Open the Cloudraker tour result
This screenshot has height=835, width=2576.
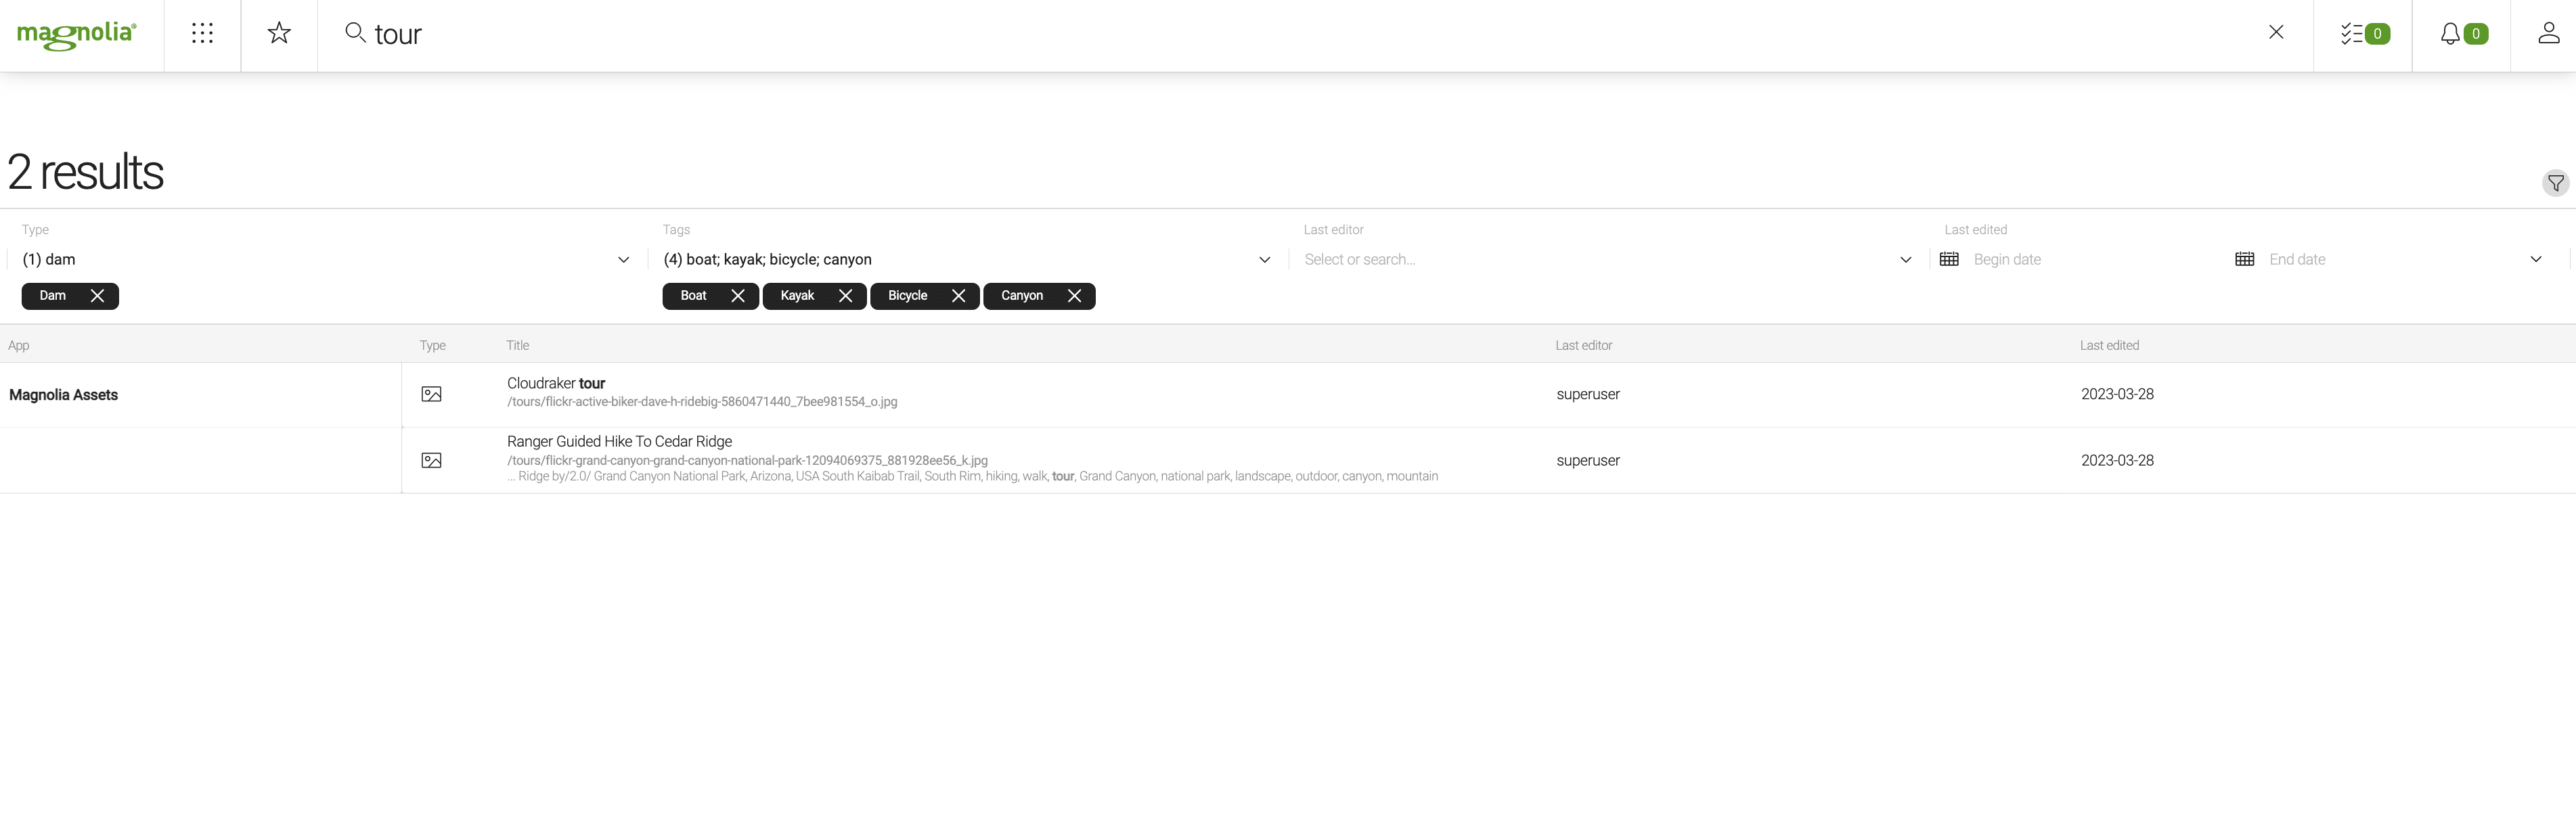(x=556, y=384)
